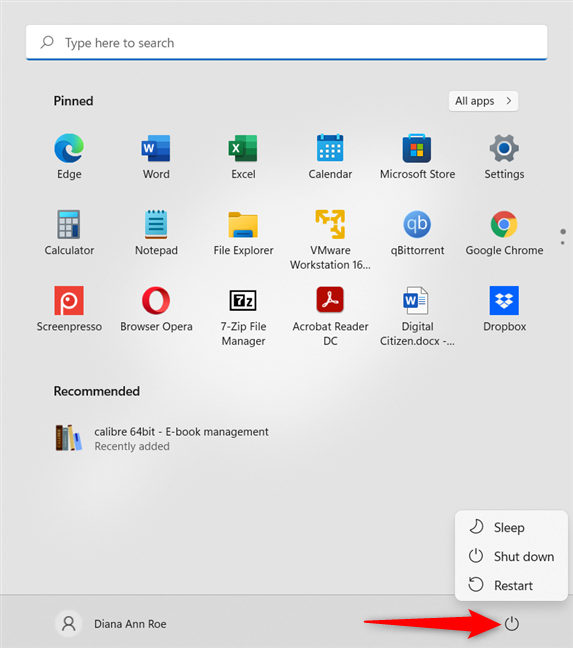Select the first pinned apps page dot
Image resolution: width=573 pixels, height=648 pixels.
[x=563, y=231]
